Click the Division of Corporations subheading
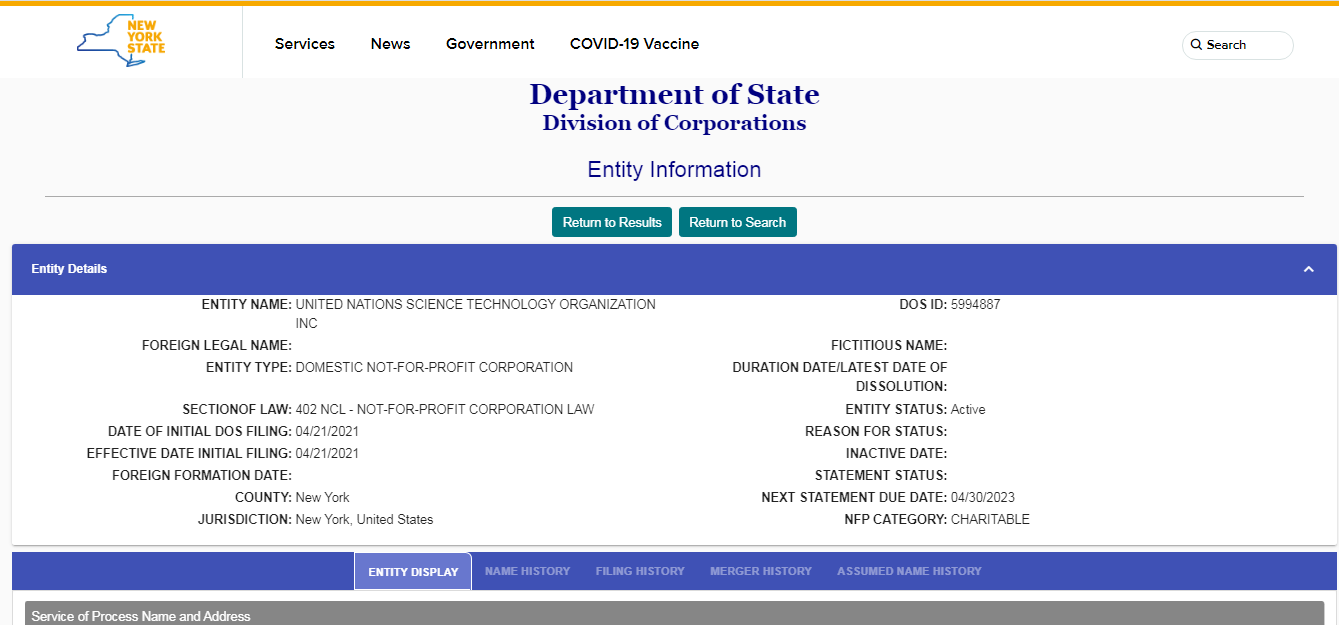 pos(674,123)
